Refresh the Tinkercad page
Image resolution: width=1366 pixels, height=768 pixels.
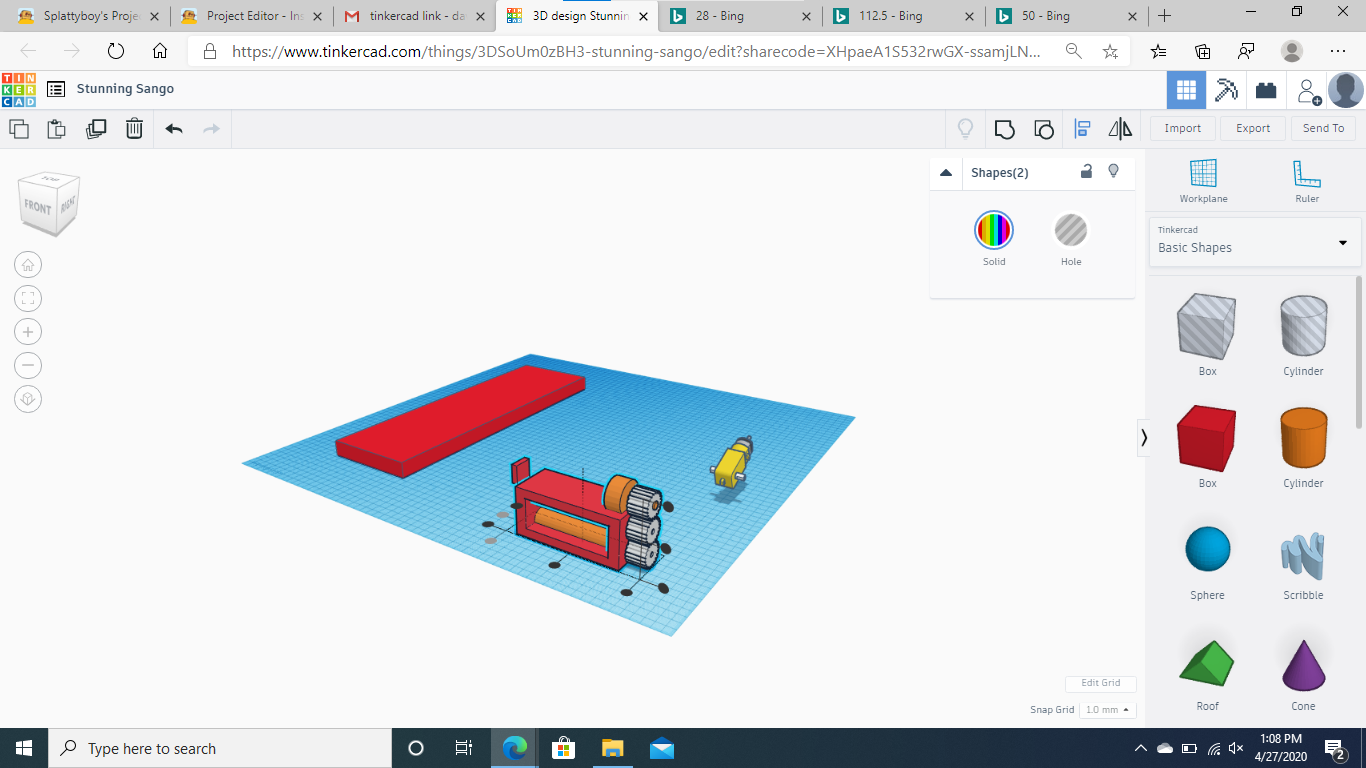[115, 51]
